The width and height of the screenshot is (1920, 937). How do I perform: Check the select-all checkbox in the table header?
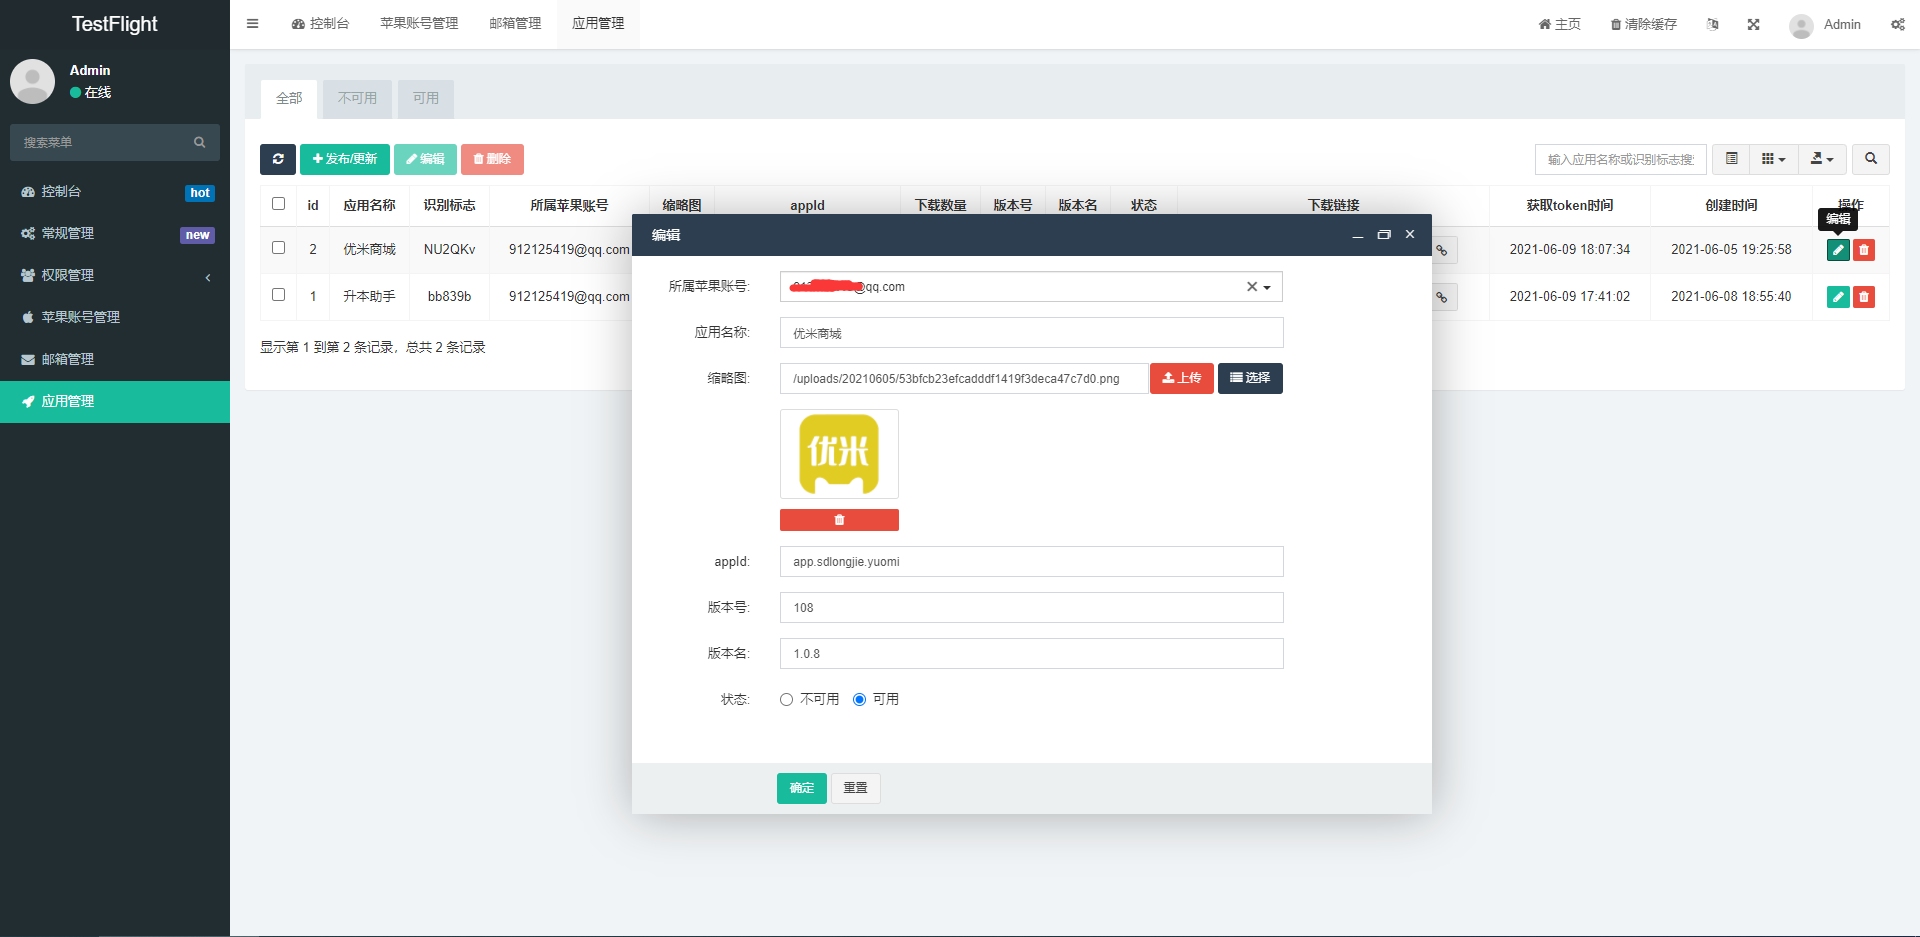coord(279,204)
